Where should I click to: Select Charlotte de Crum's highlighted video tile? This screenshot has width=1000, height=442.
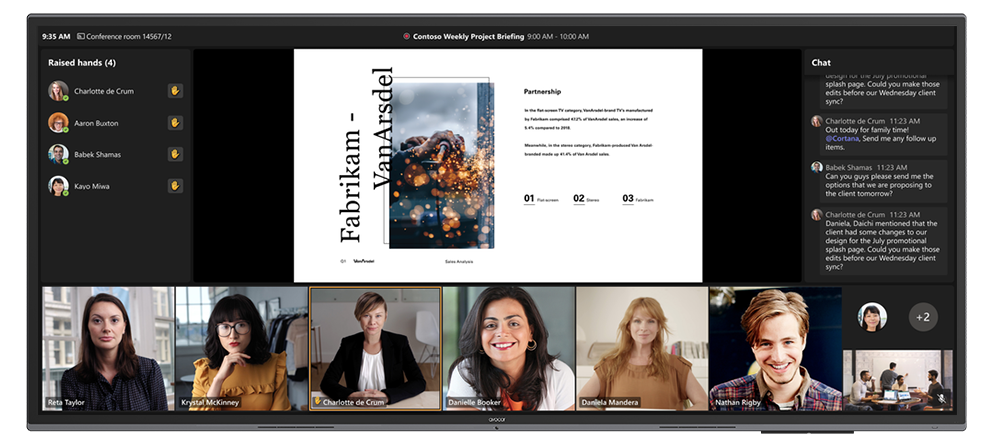(x=375, y=348)
